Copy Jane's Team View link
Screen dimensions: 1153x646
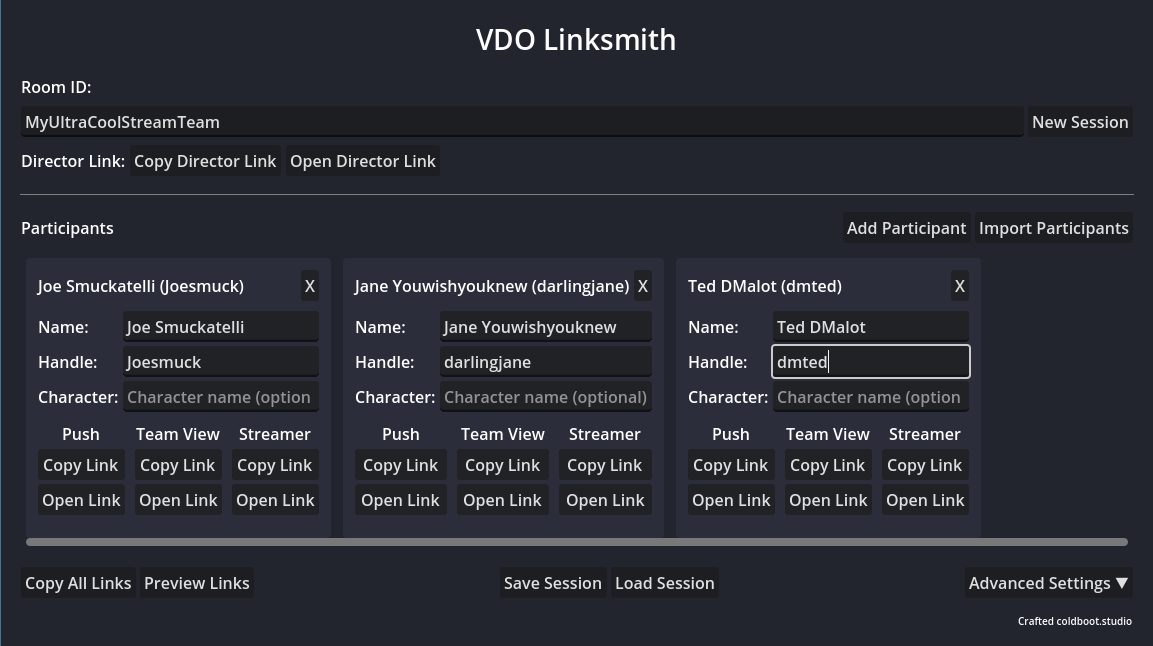503,465
